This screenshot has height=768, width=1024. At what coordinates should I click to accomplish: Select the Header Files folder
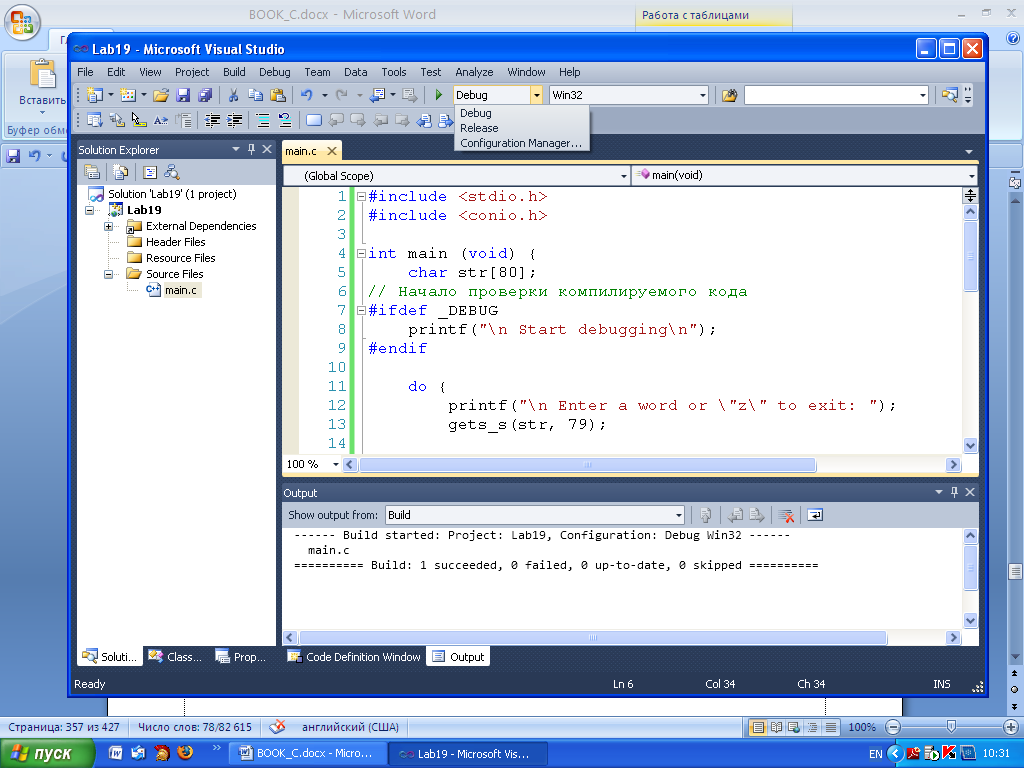click(x=175, y=242)
